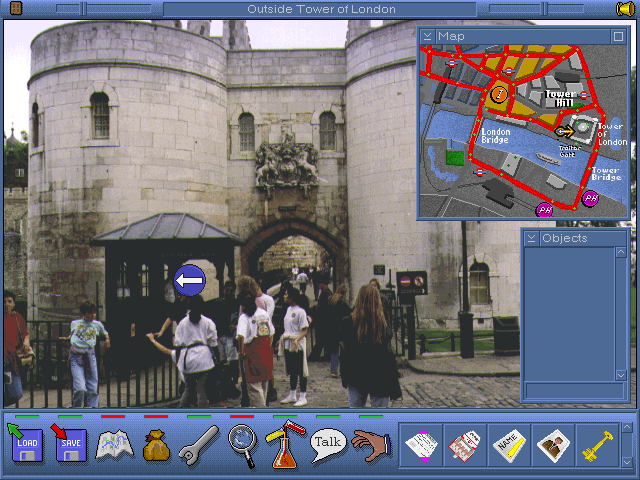This screenshot has height=480, width=640.
Task: Maximize the Map panel
Action: click(x=618, y=37)
